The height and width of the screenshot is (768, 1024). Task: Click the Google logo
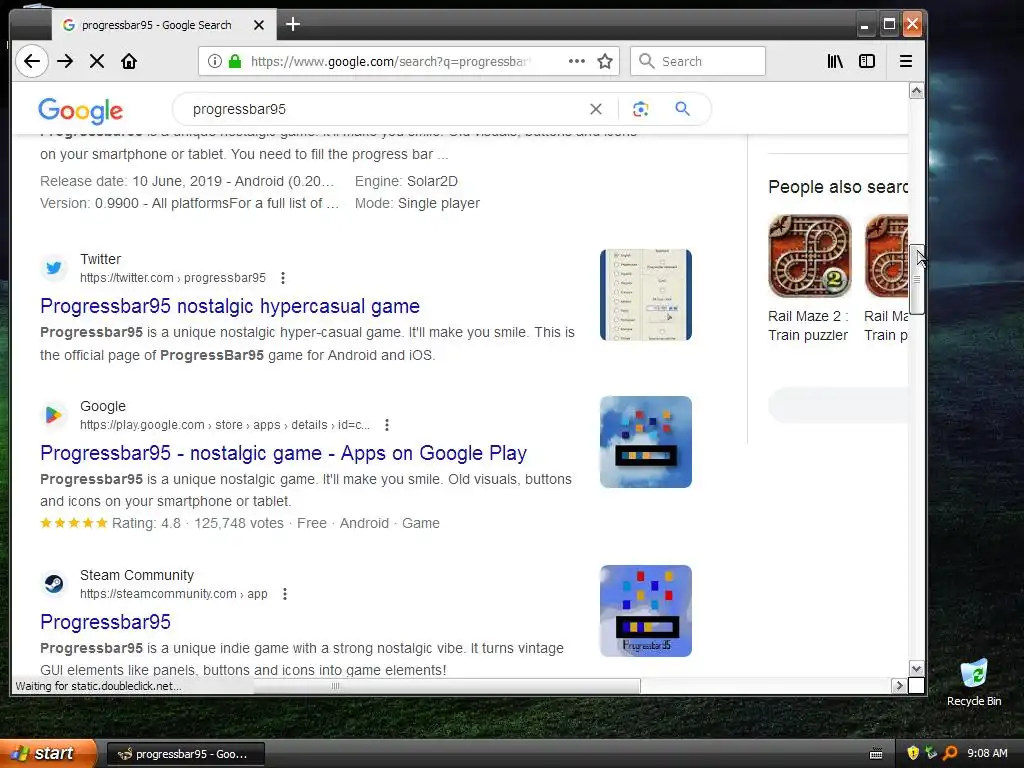click(x=80, y=110)
